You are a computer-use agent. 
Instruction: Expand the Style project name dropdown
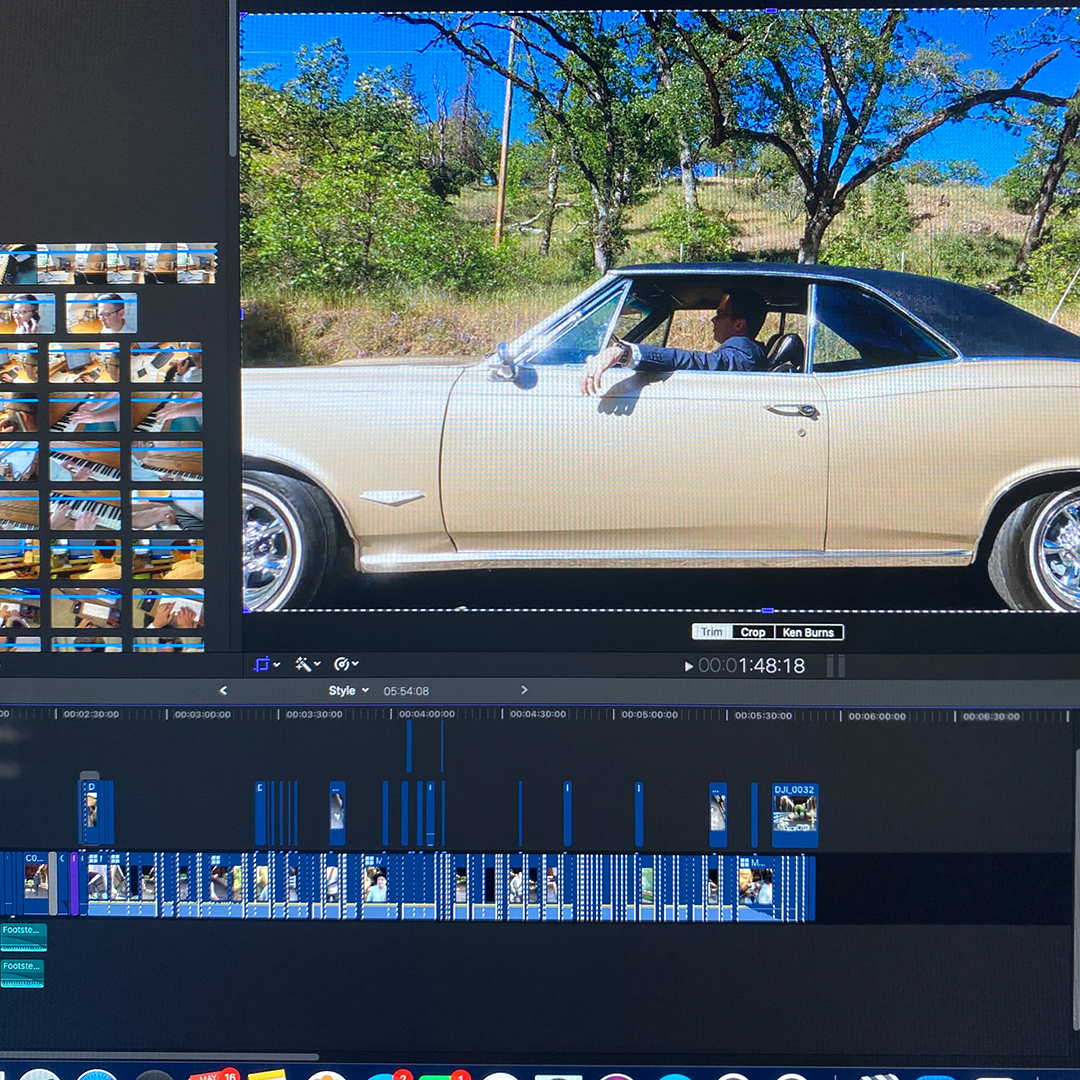(x=349, y=691)
